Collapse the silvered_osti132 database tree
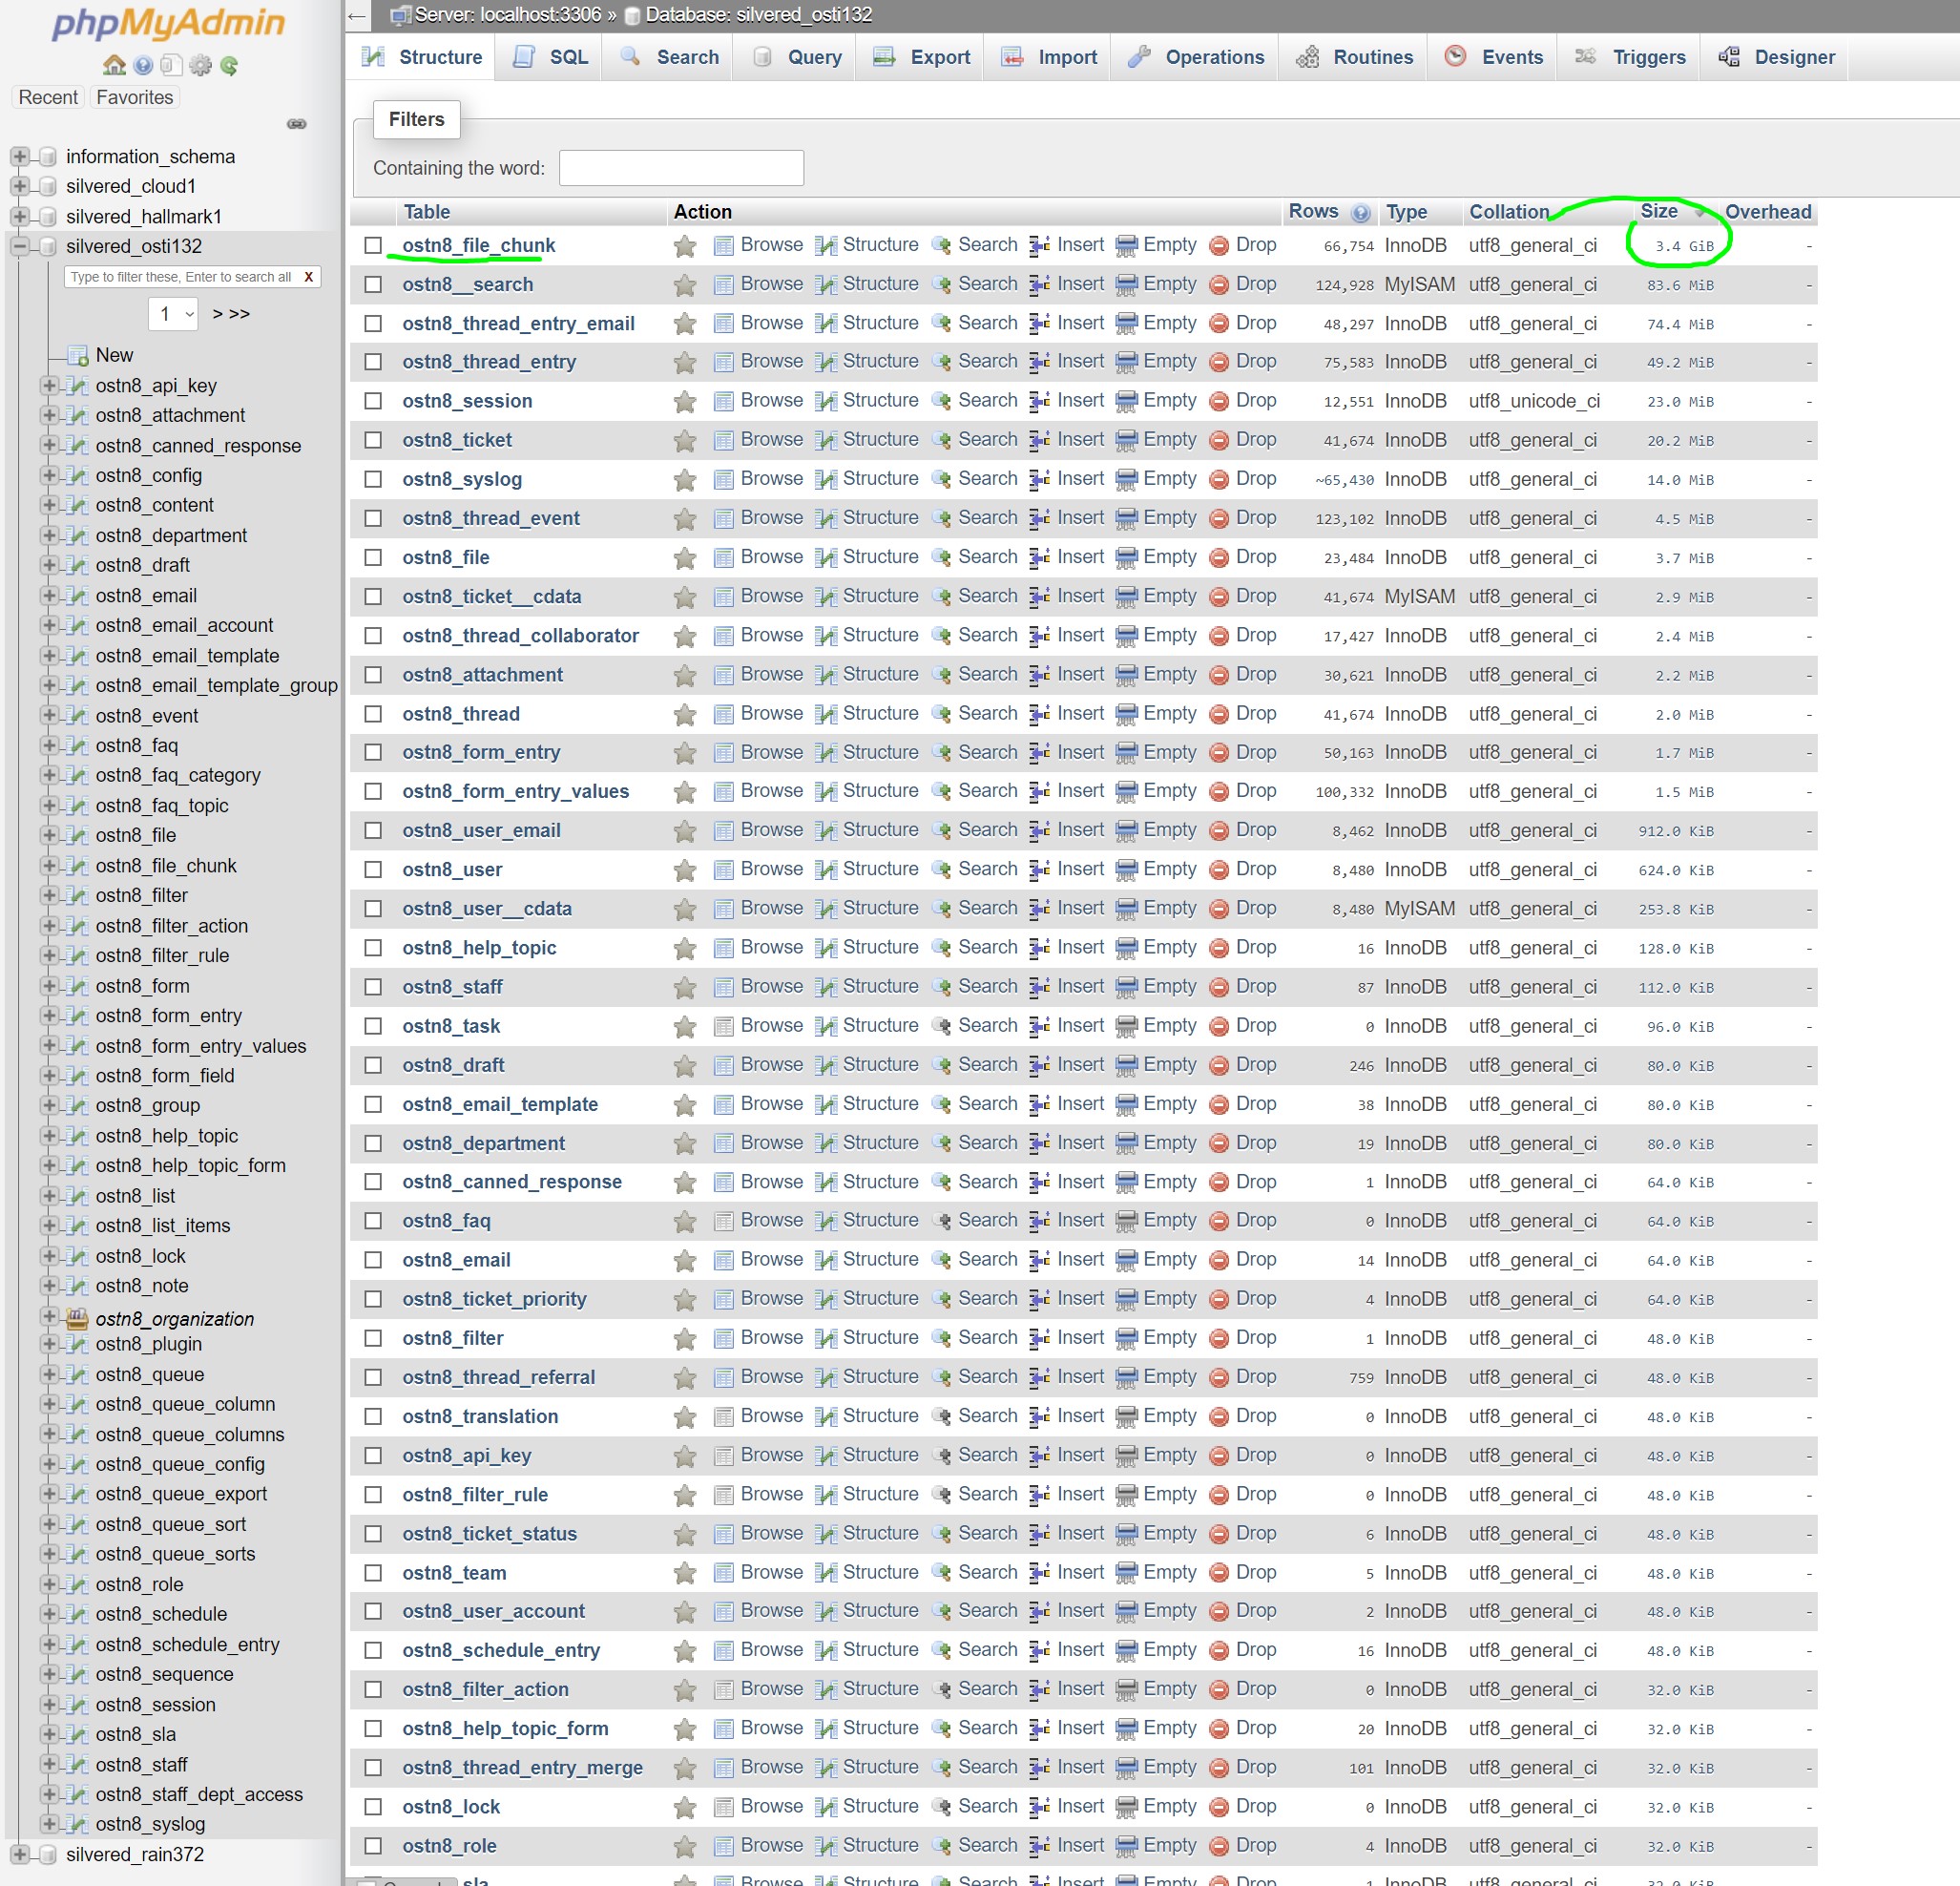This screenshot has height=1886, width=1960. click(19, 246)
